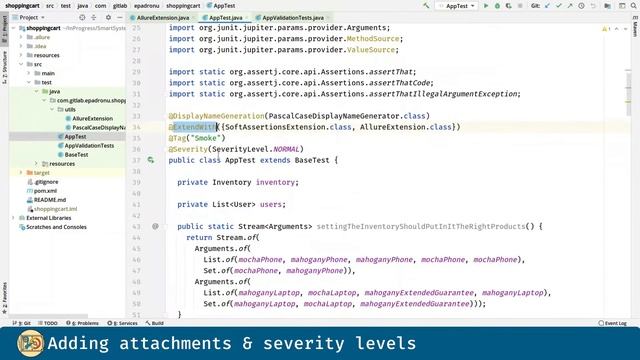Expand the target folder
The height and width of the screenshot is (360, 640).
tap(21, 173)
